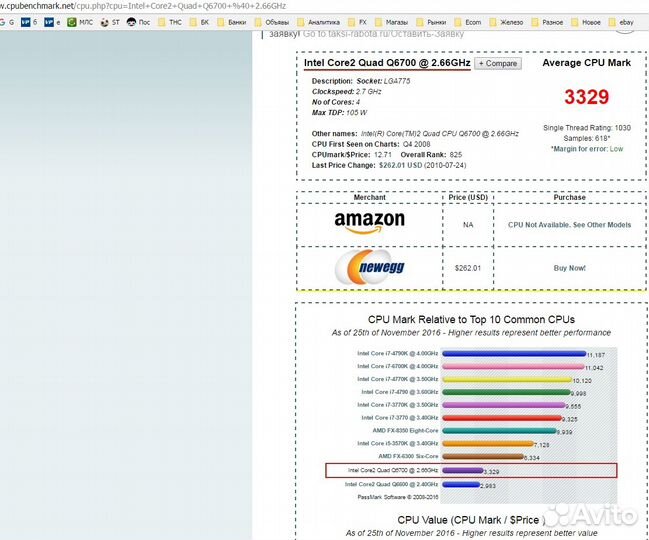Click the 'CPU First Seen on Charts' row

coord(371,144)
